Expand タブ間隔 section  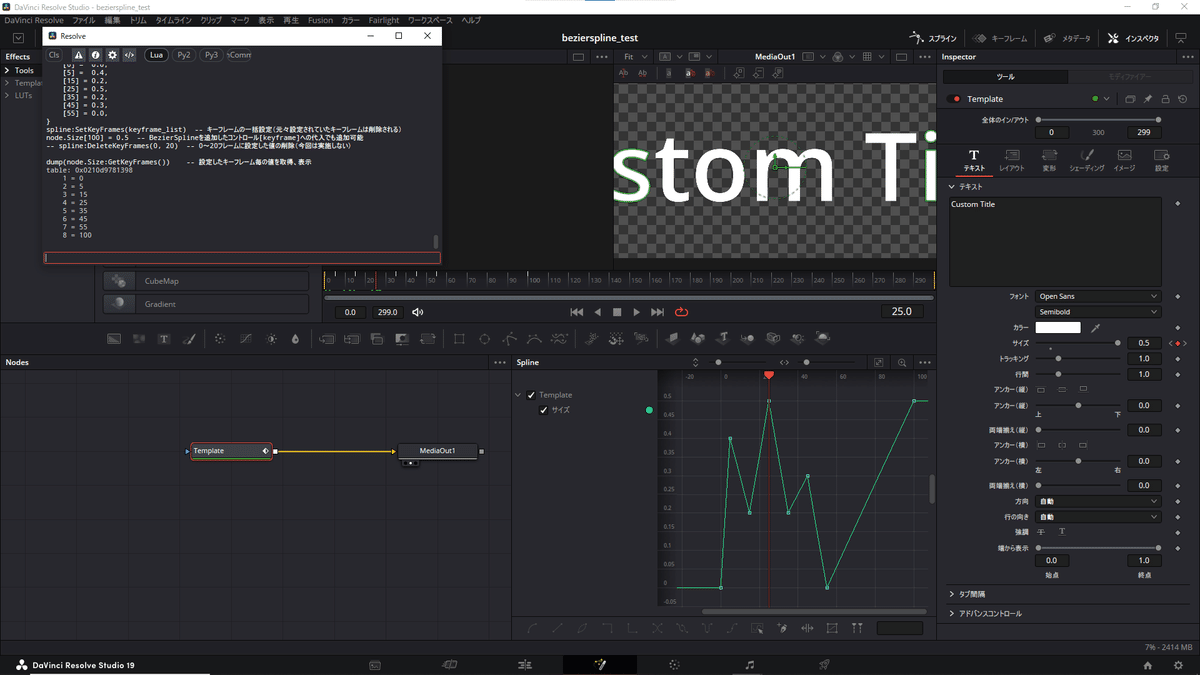(x=952, y=594)
